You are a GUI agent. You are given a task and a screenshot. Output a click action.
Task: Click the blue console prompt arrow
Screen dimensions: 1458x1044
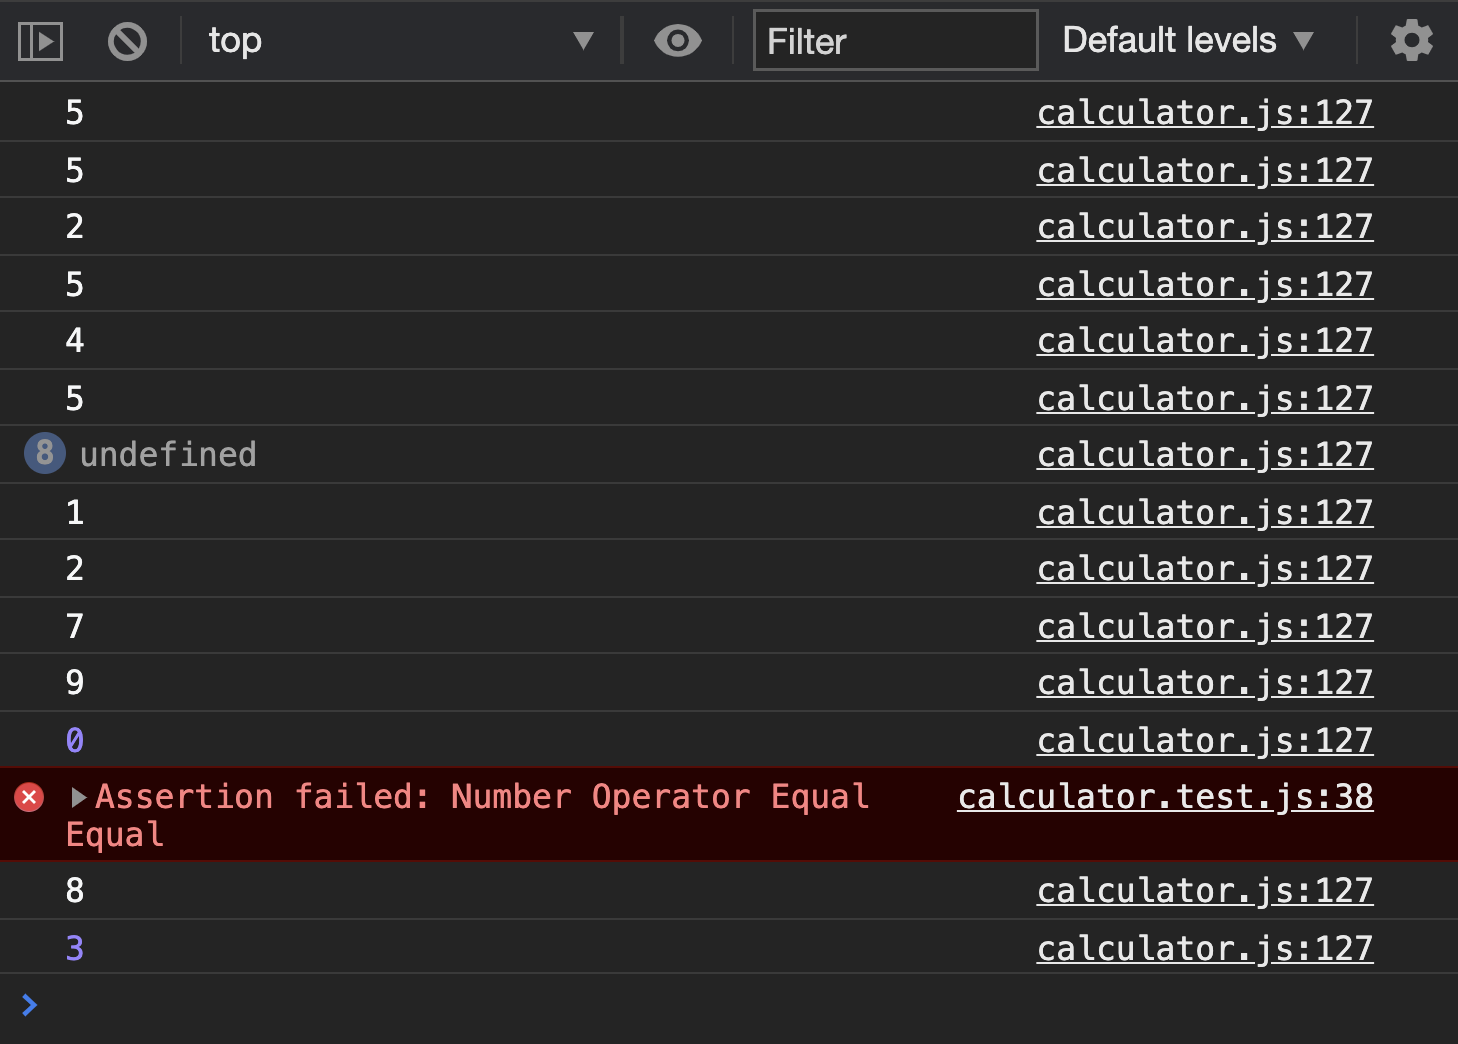tap(29, 1005)
